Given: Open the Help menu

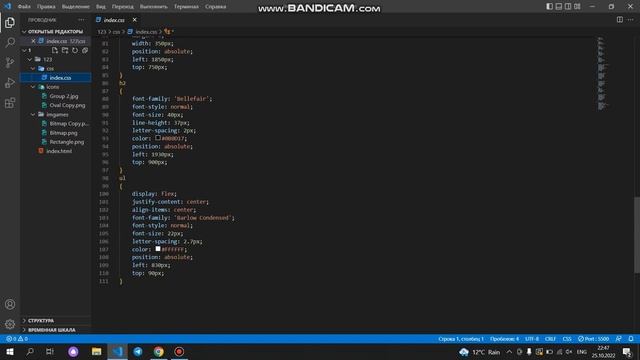Looking at the screenshot, I should pos(216,7).
